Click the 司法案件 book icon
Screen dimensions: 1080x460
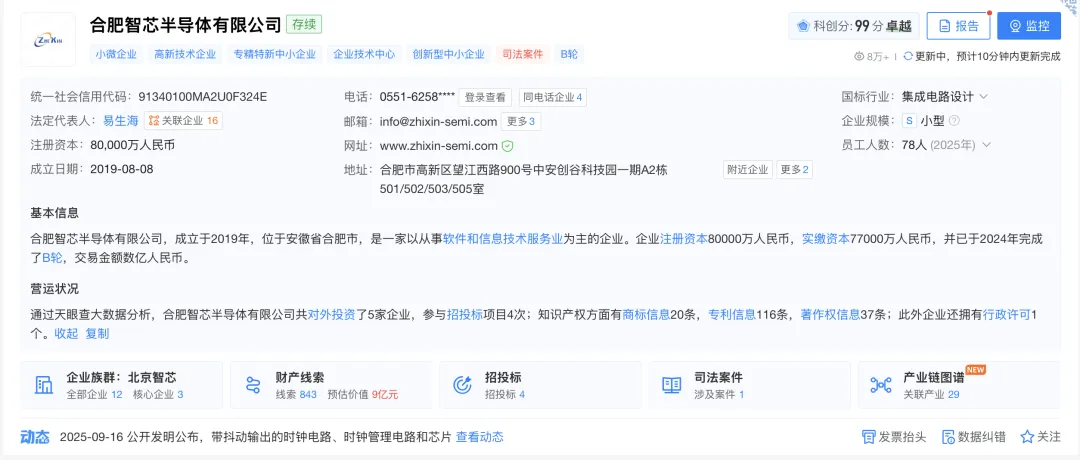click(x=671, y=385)
